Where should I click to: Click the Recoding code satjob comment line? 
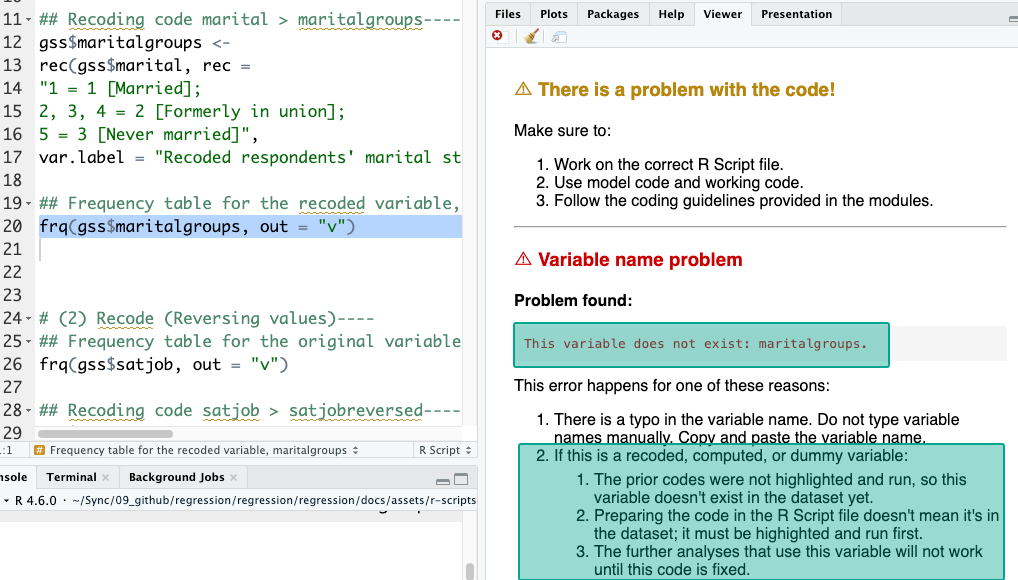pyautogui.click(x=250, y=410)
